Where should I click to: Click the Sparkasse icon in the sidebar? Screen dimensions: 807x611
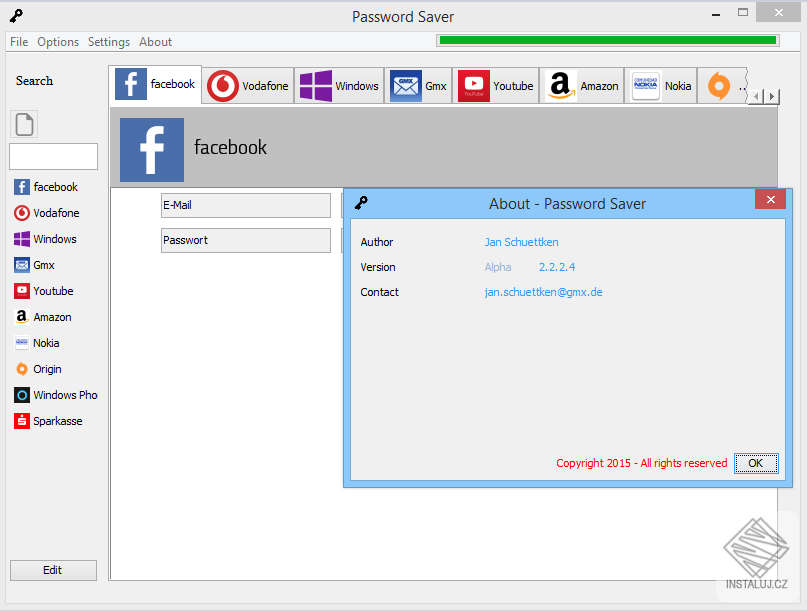click(x=22, y=421)
